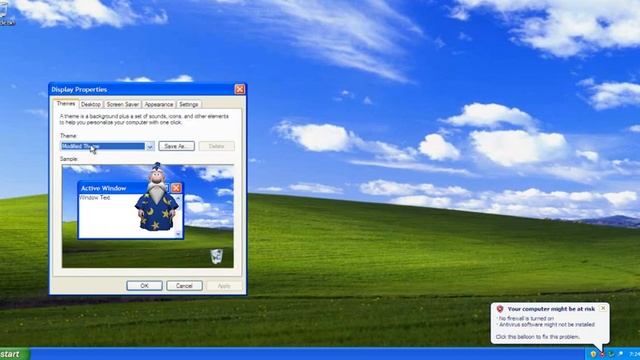Click the Save As button
Viewport: 640px width, 360px height.
176,146
